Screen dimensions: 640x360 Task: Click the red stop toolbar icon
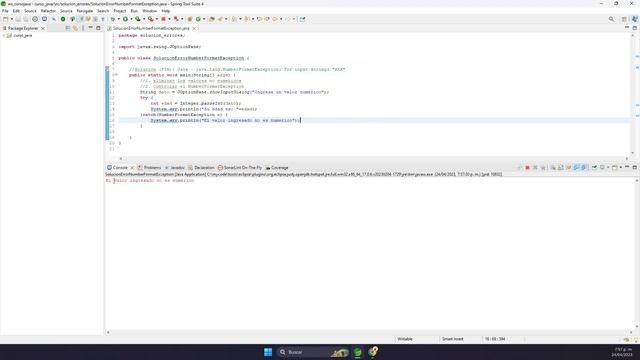(x=163, y=19)
